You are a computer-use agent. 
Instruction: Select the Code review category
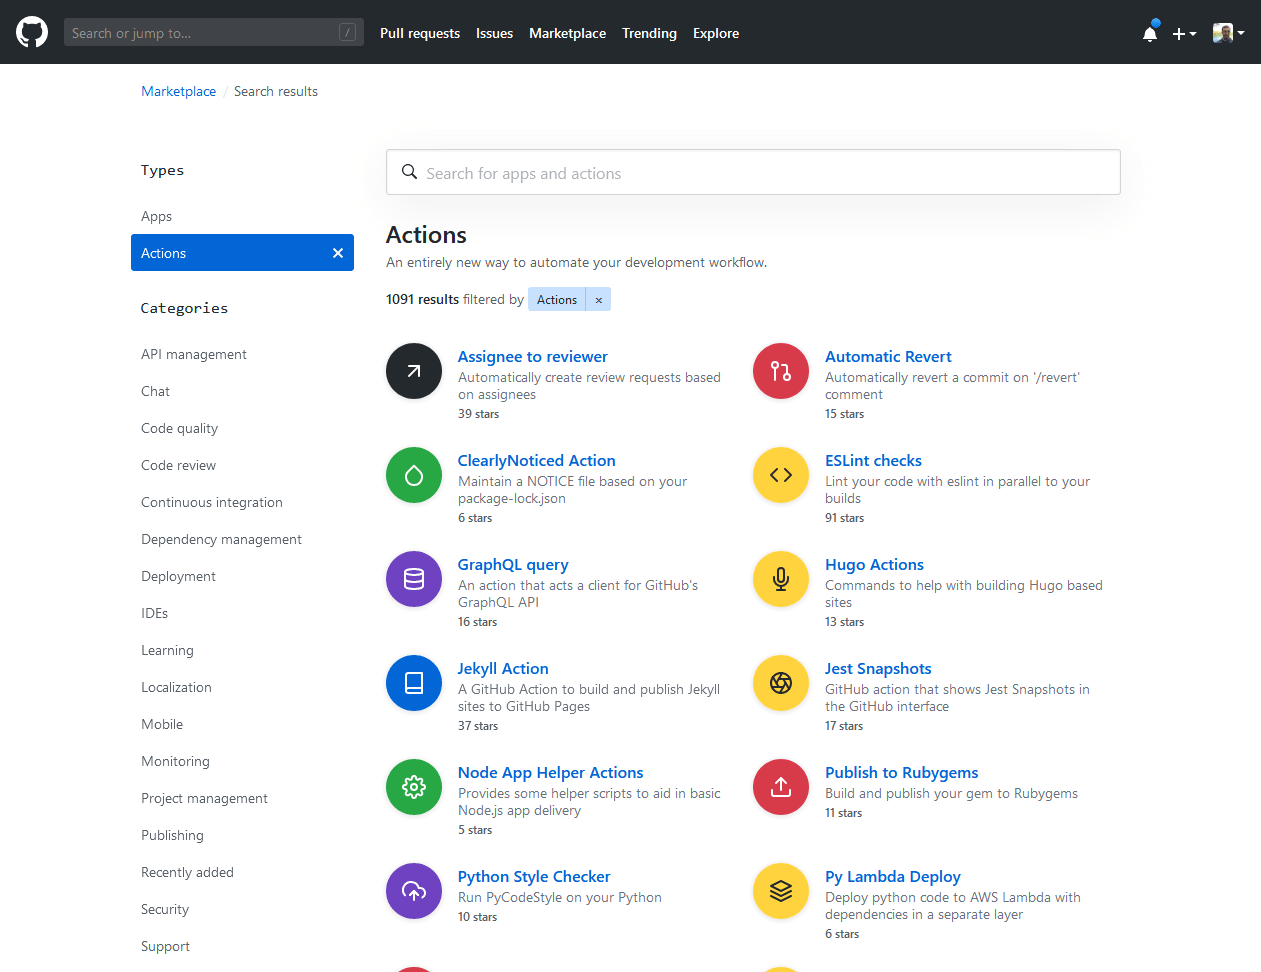tap(178, 465)
